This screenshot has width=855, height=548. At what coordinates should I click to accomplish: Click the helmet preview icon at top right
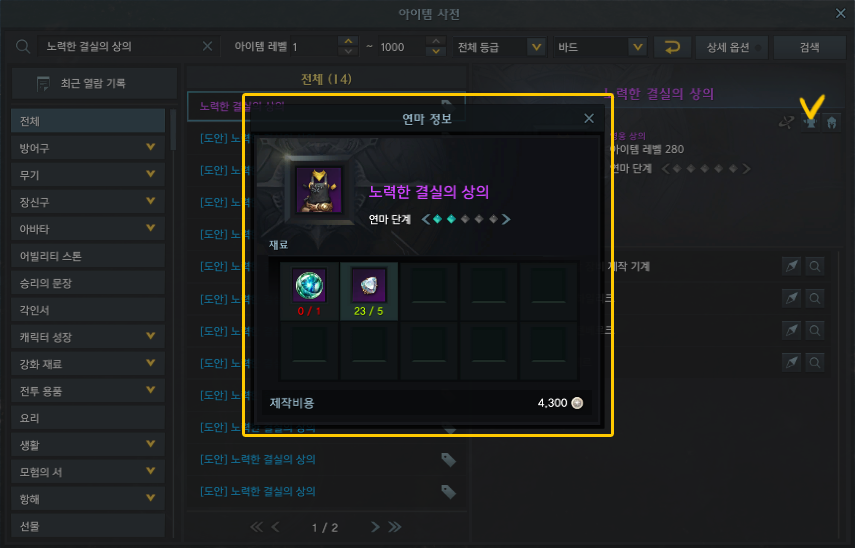832,122
